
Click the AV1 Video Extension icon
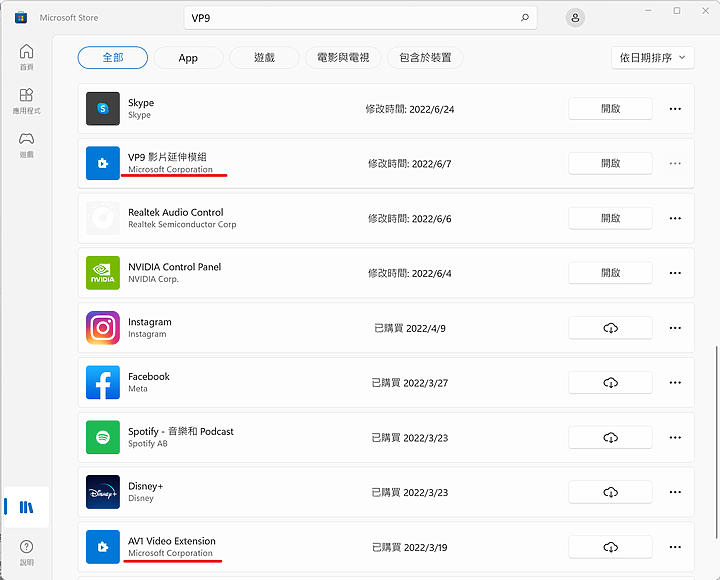[x=103, y=547]
